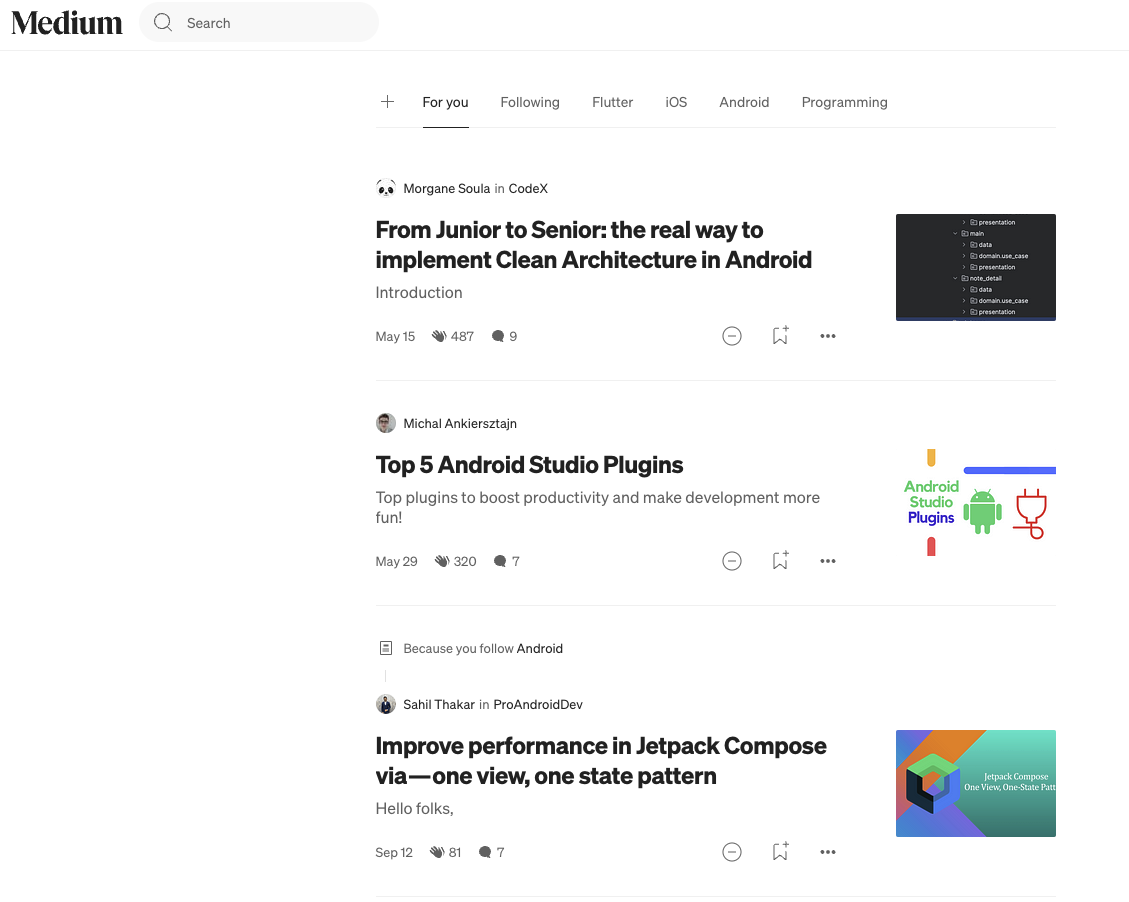Click Sahil Thakar's avatar
Image resolution: width=1129 pixels, height=902 pixels.
pyautogui.click(x=386, y=704)
